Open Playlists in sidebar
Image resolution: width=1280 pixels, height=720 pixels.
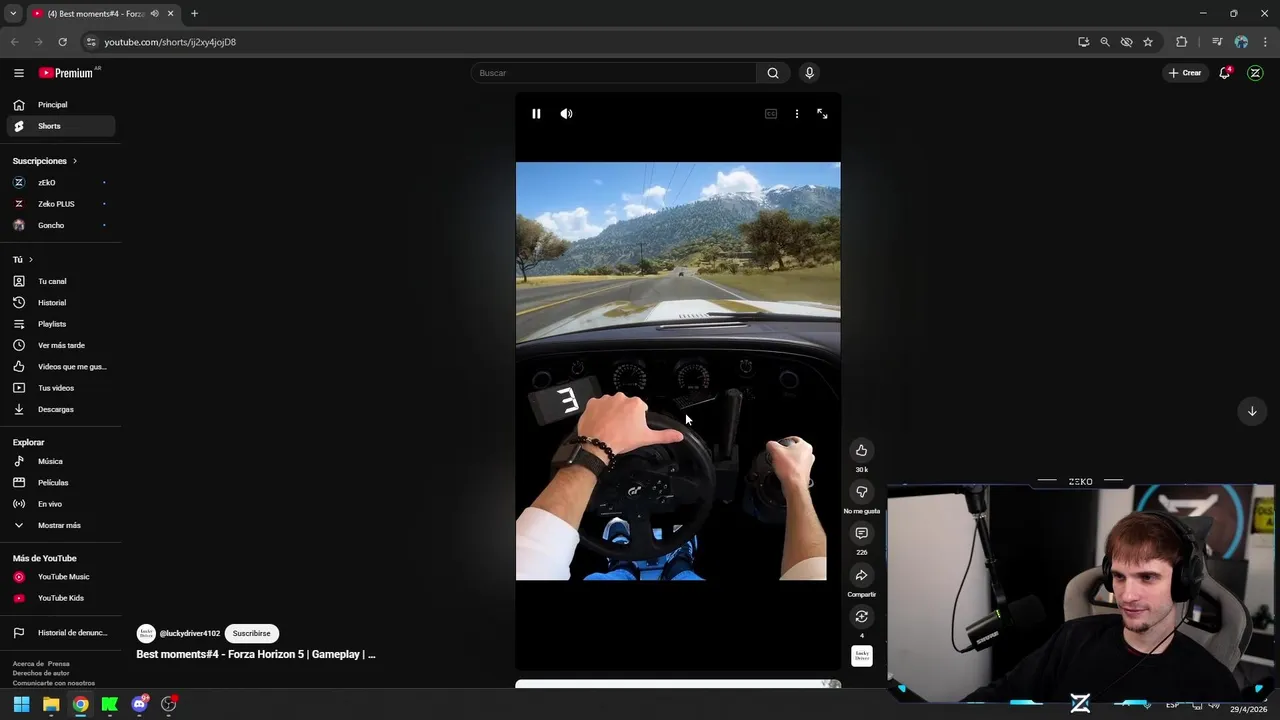(x=60, y=324)
